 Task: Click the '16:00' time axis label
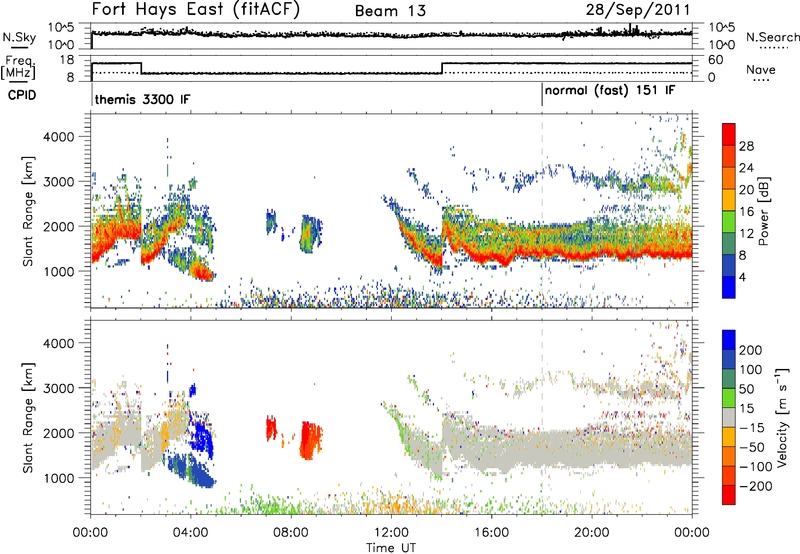pyautogui.click(x=491, y=533)
